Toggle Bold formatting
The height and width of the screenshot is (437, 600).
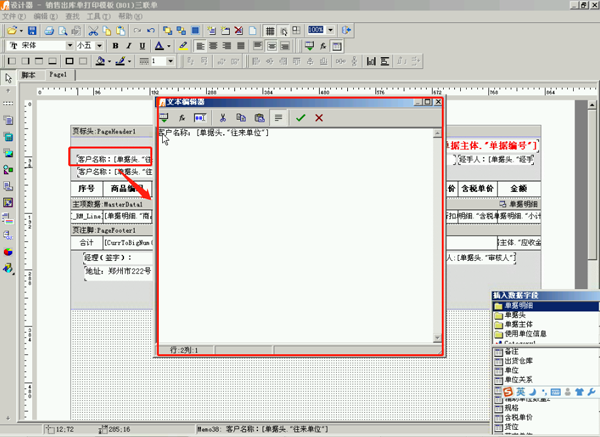pos(115,46)
